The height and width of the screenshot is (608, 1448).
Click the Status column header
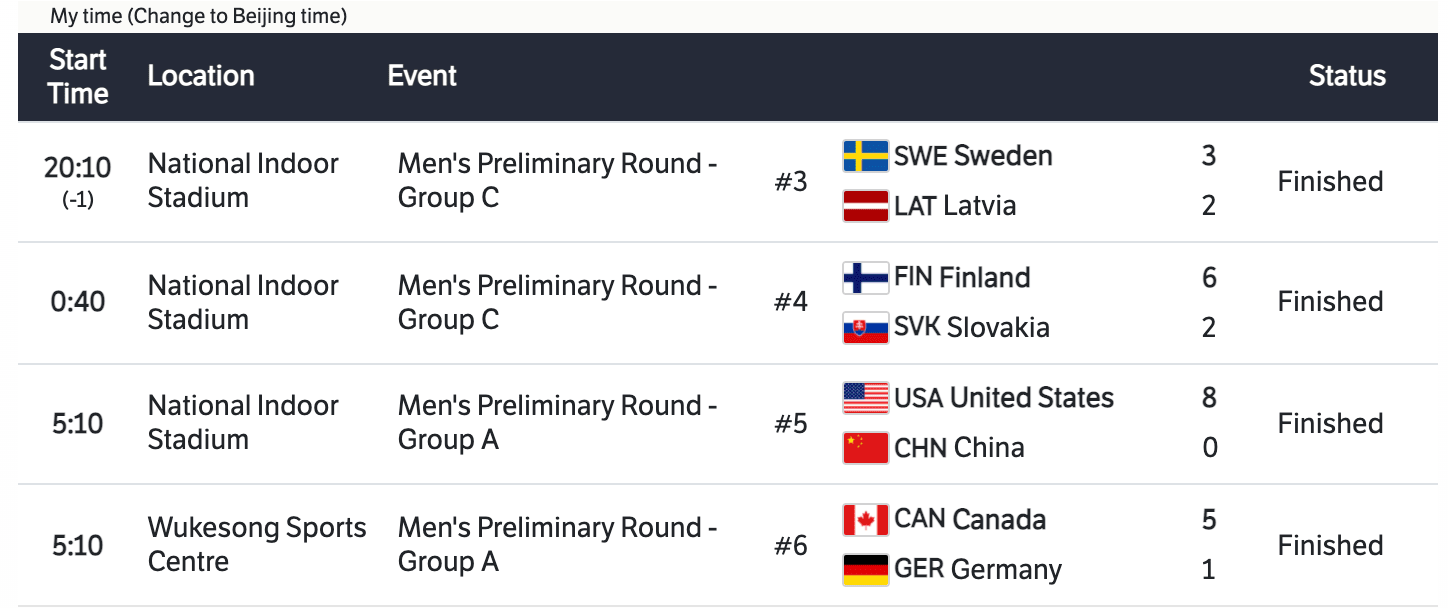[x=1347, y=76]
